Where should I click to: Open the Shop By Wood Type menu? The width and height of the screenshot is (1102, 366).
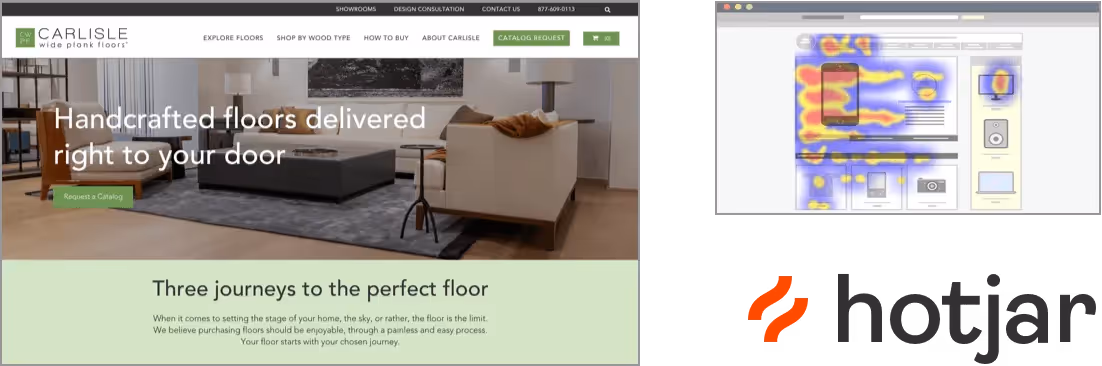click(313, 38)
